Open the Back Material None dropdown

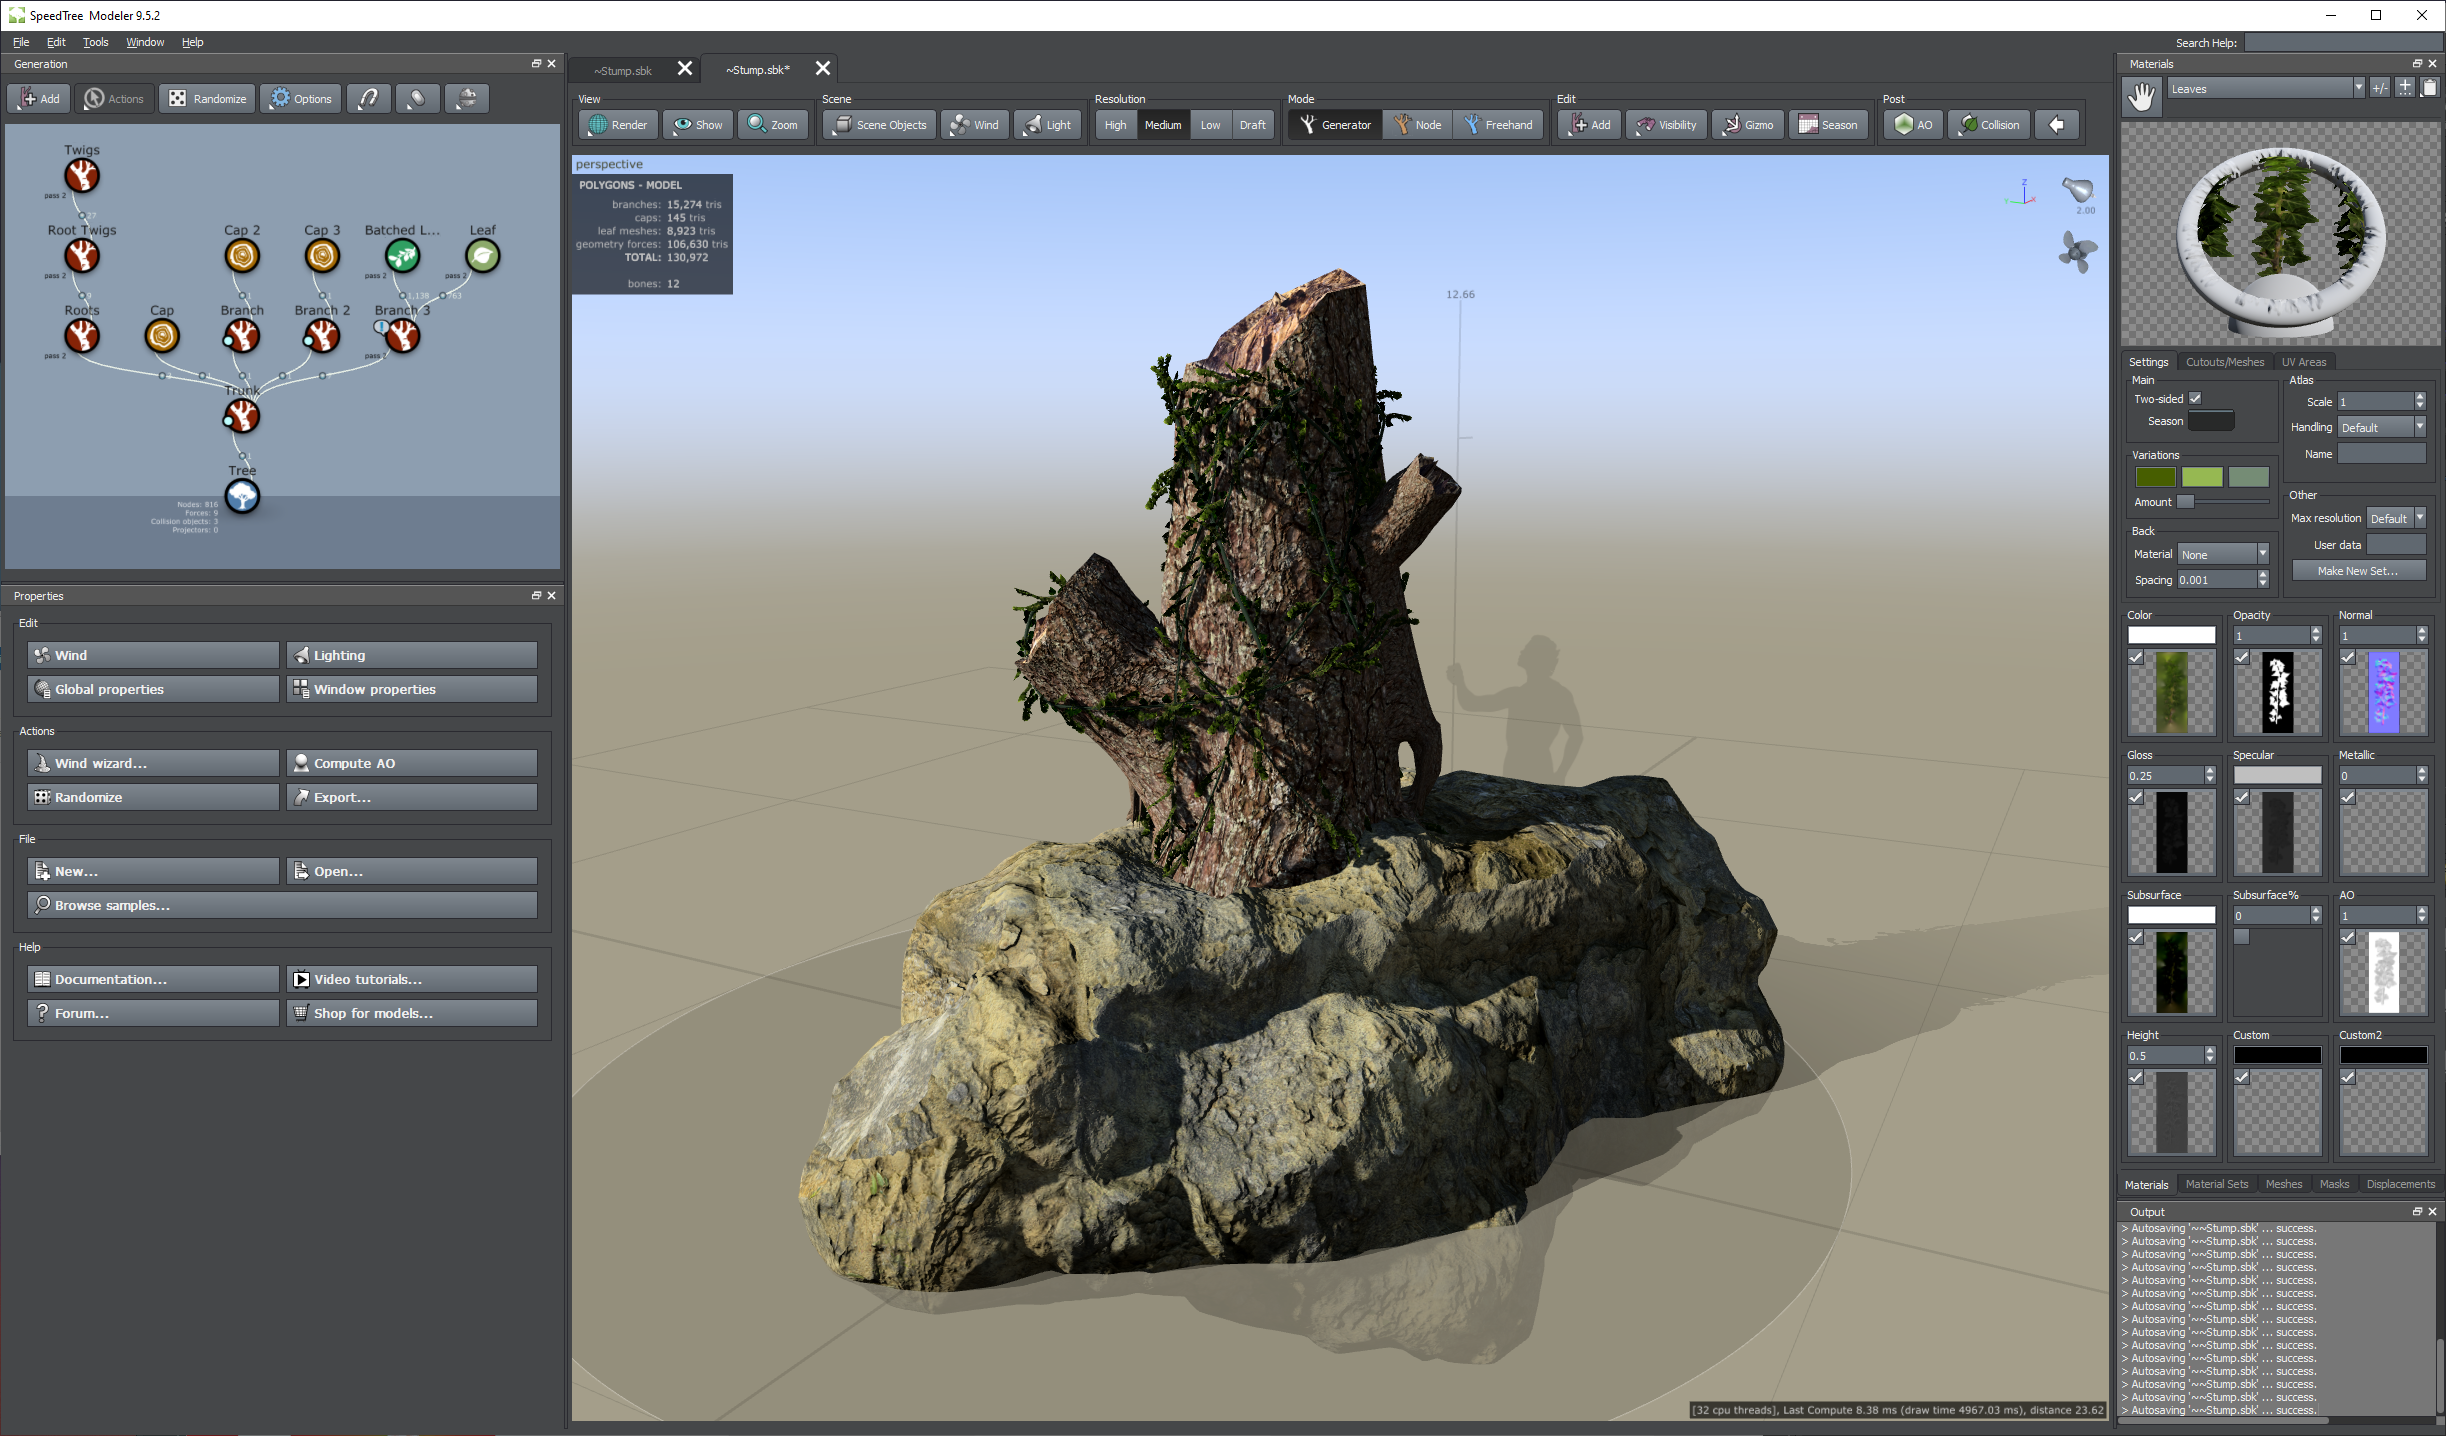(2262, 554)
